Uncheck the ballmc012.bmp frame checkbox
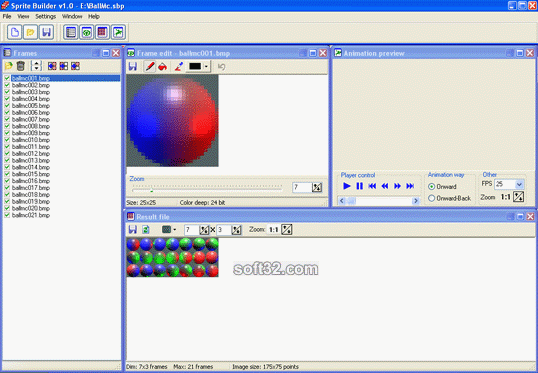 pos(7,153)
